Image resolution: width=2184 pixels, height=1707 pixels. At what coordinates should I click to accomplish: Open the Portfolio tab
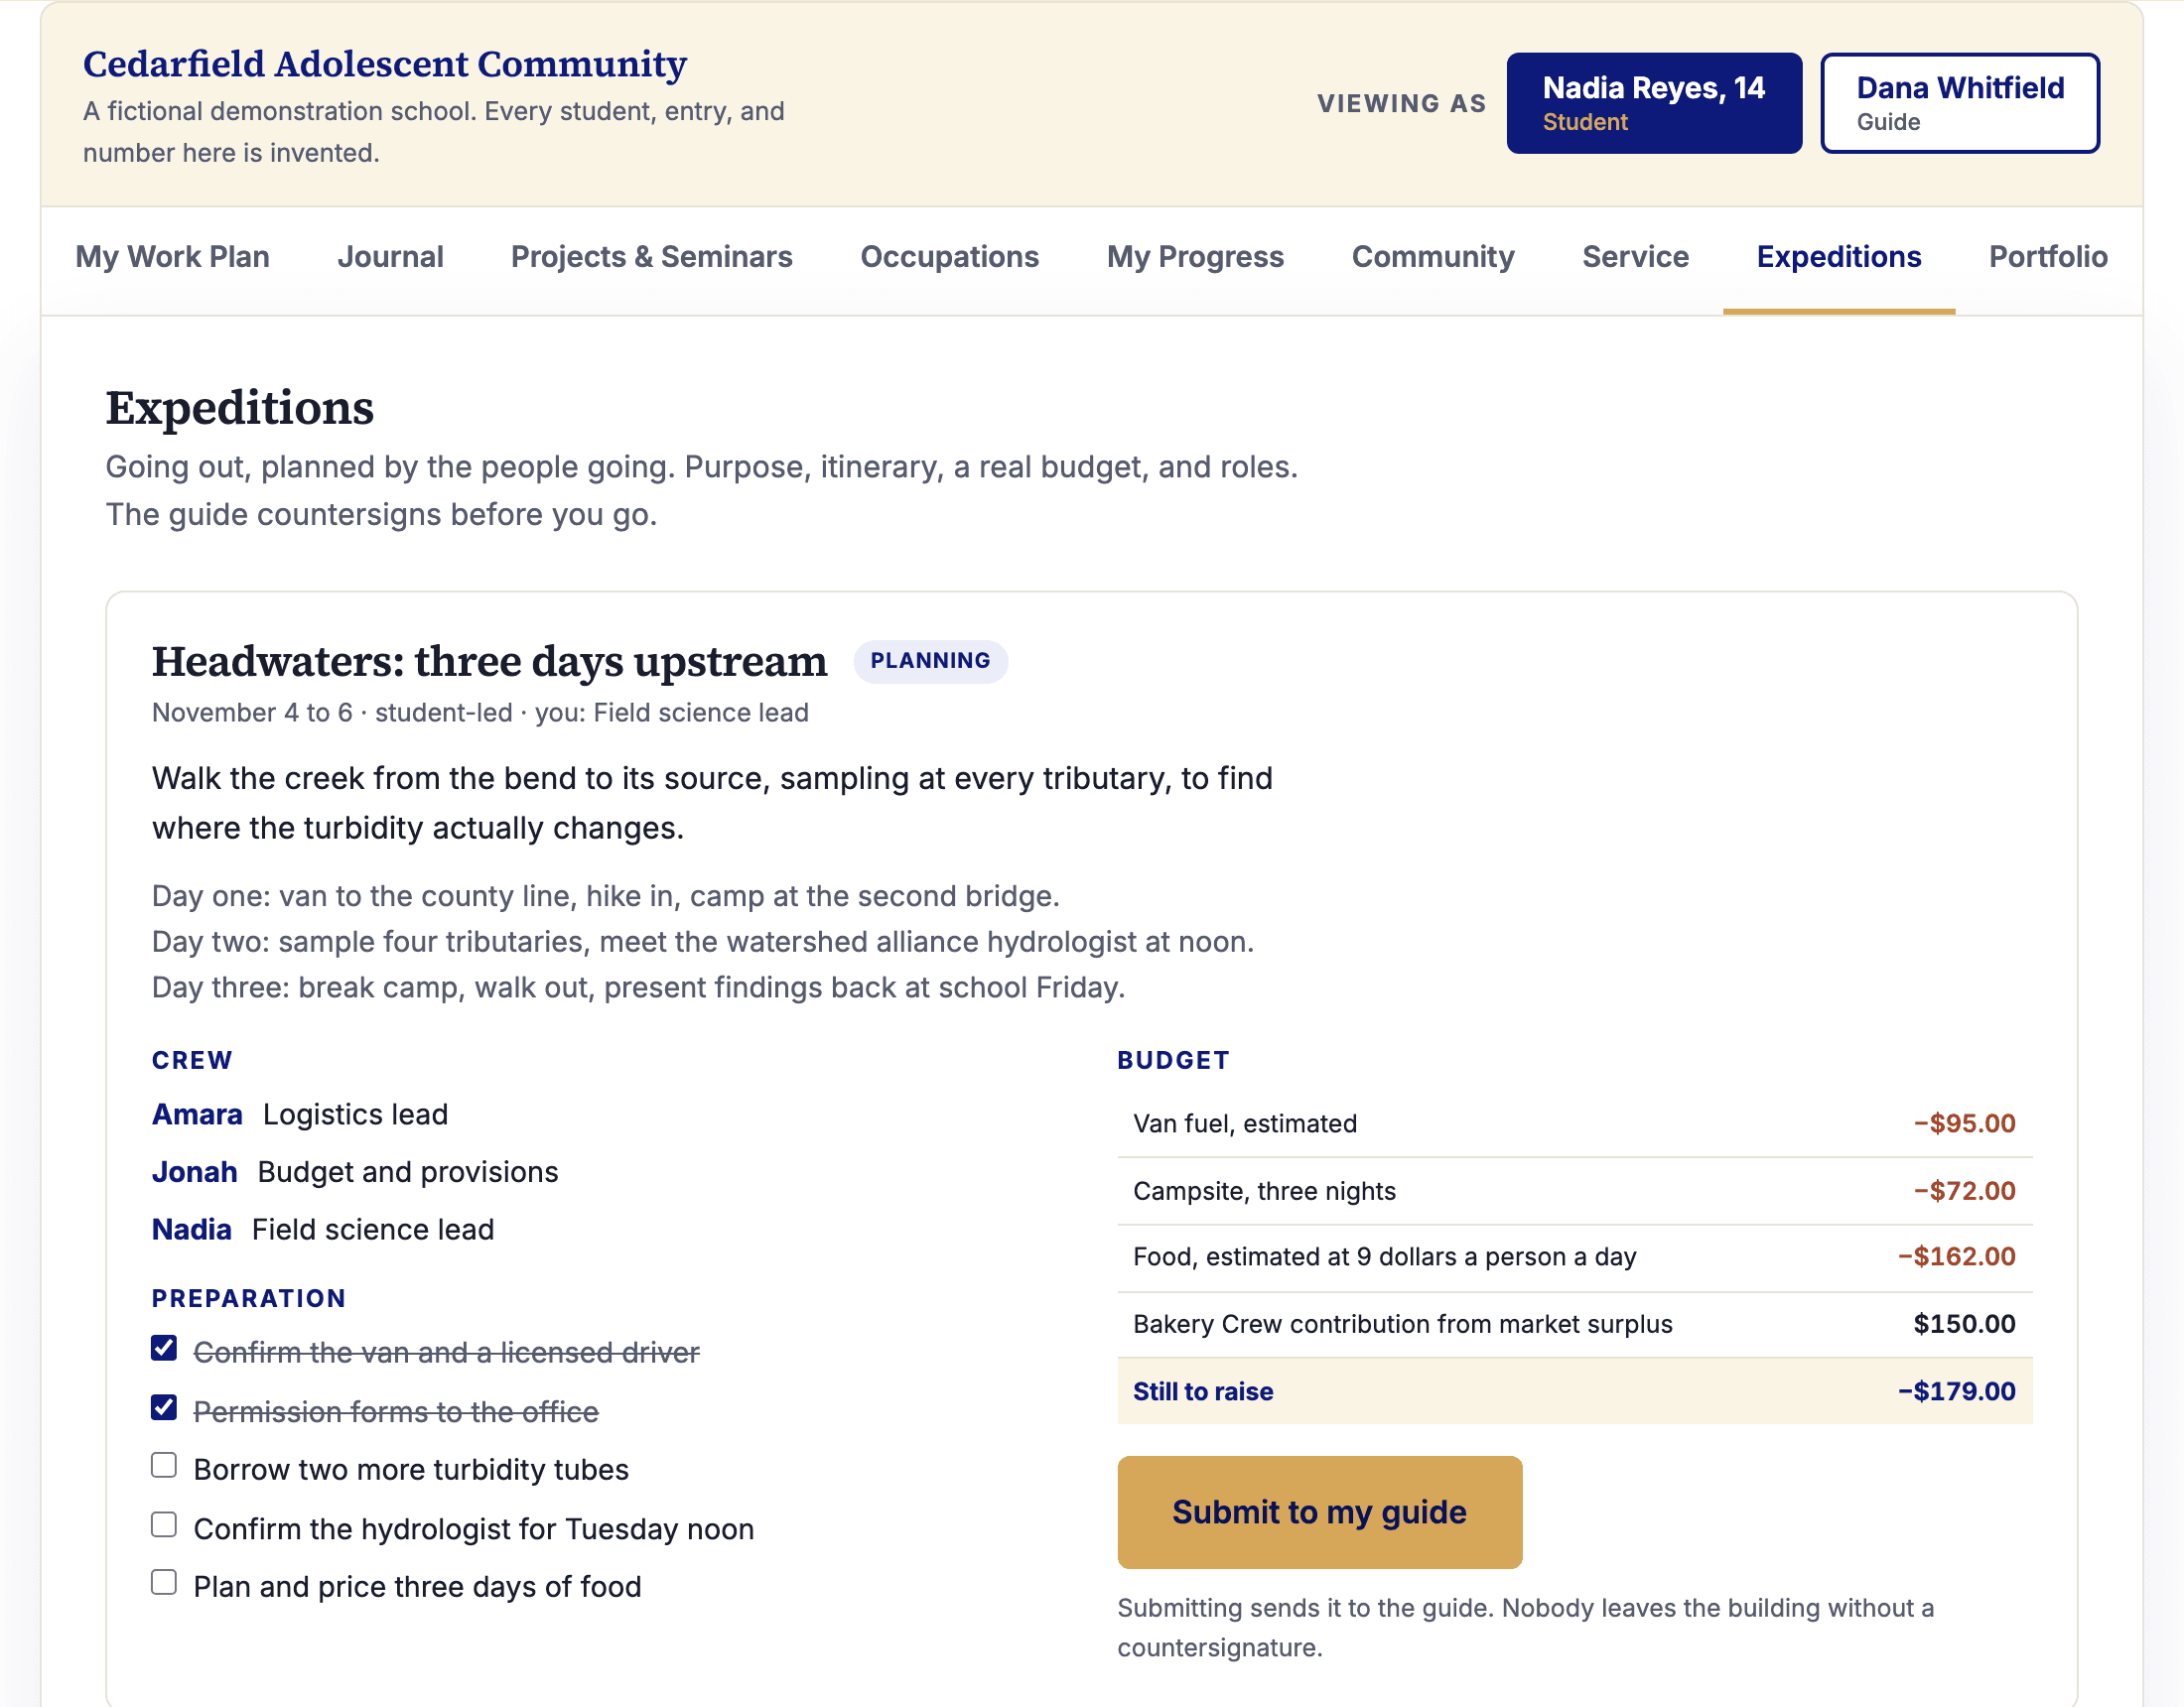click(2048, 257)
